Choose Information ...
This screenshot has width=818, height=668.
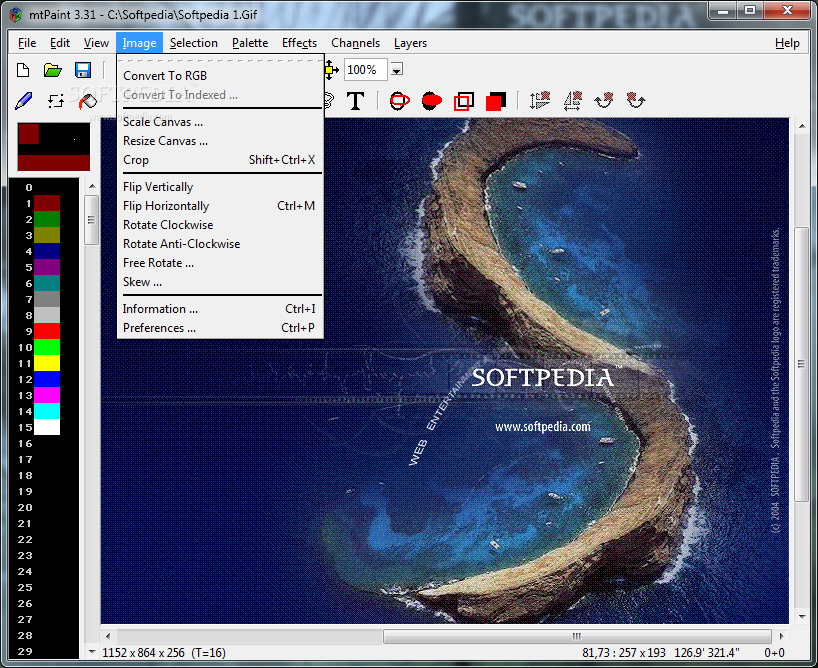pos(220,309)
